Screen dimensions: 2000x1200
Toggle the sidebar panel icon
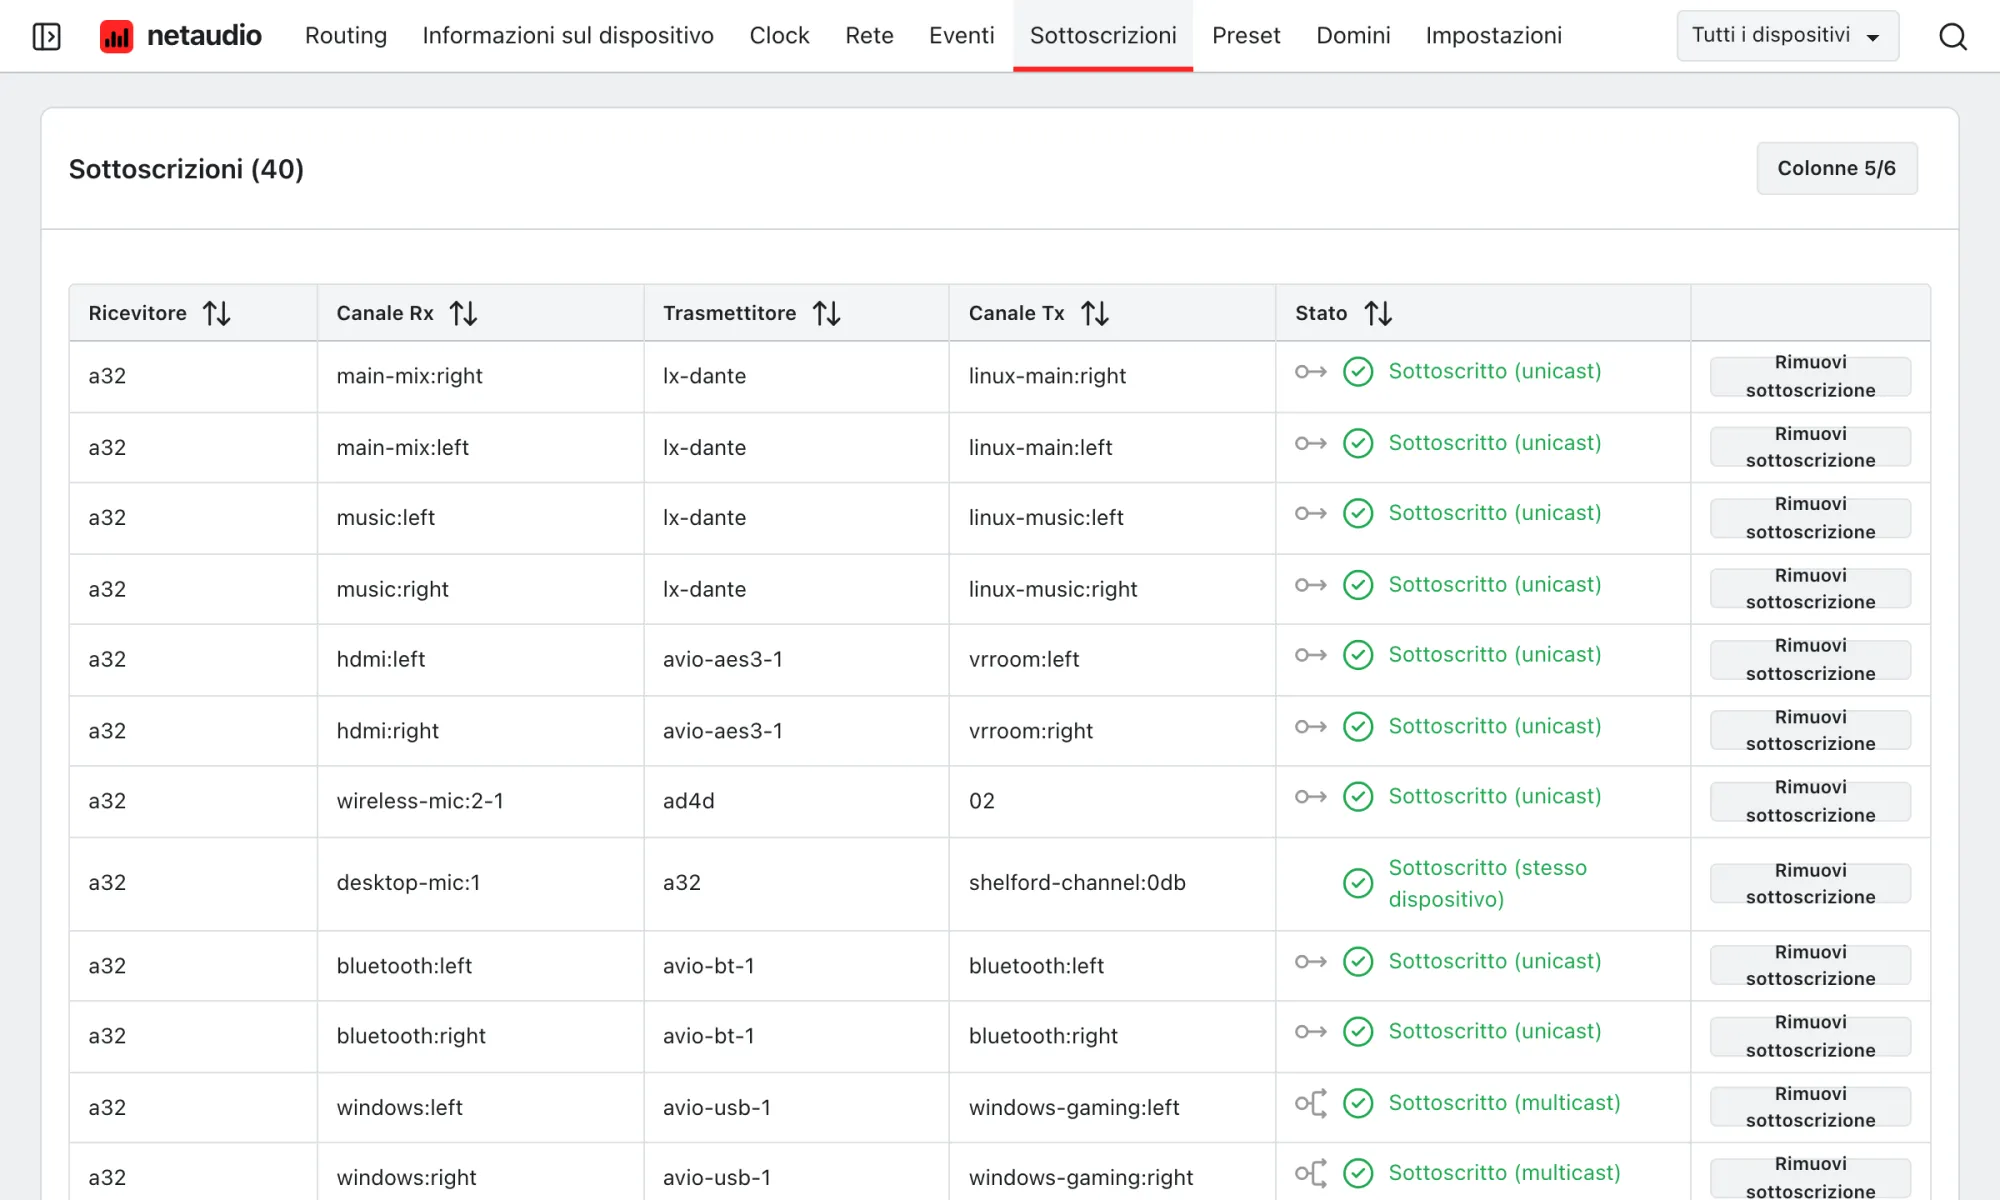[x=46, y=36]
